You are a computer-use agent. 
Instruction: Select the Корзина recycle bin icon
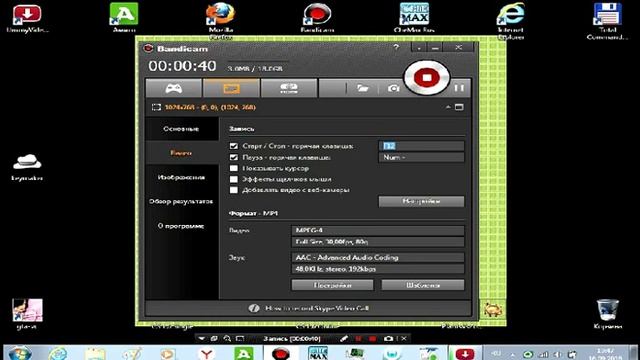pyautogui.click(x=607, y=313)
